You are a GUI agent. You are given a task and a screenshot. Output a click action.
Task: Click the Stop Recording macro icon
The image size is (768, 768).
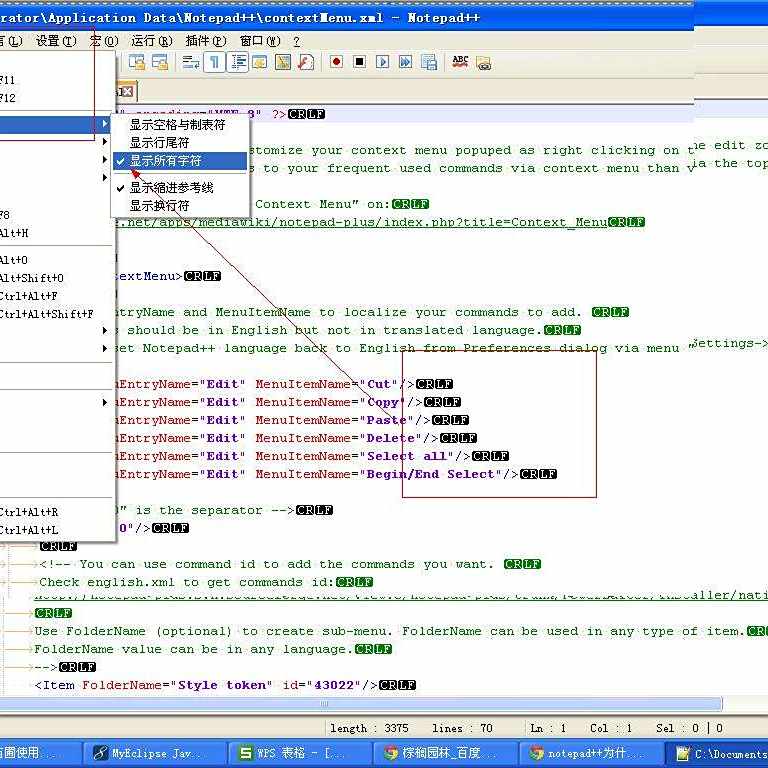point(359,62)
